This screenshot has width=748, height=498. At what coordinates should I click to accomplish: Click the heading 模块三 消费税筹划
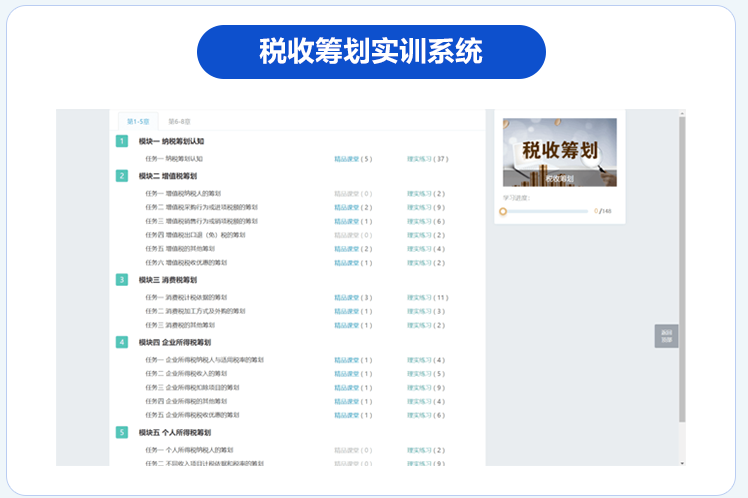click(x=168, y=280)
